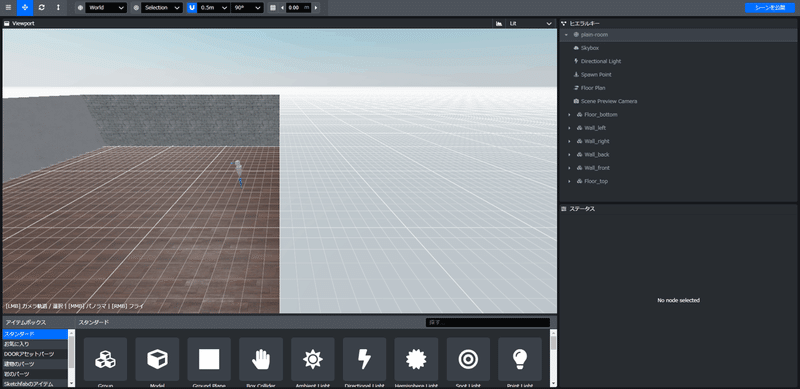Open the World transform space dropdown
This screenshot has height=389, width=800.
[x=106, y=8]
